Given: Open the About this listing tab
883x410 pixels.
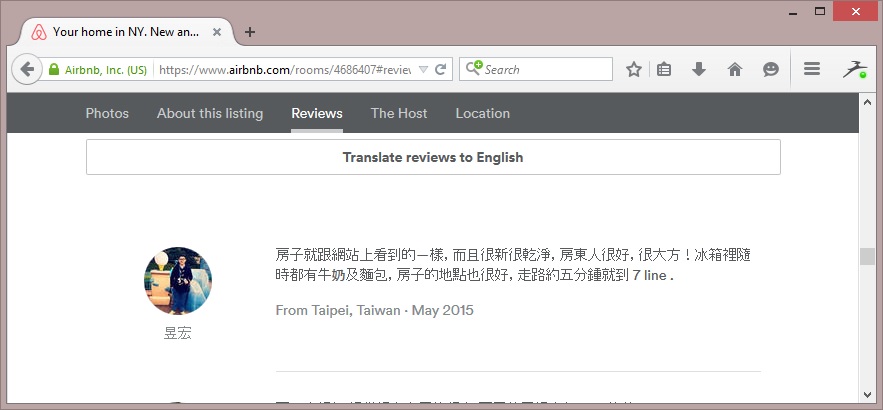Looking at the screenshot, I should 210,113.
